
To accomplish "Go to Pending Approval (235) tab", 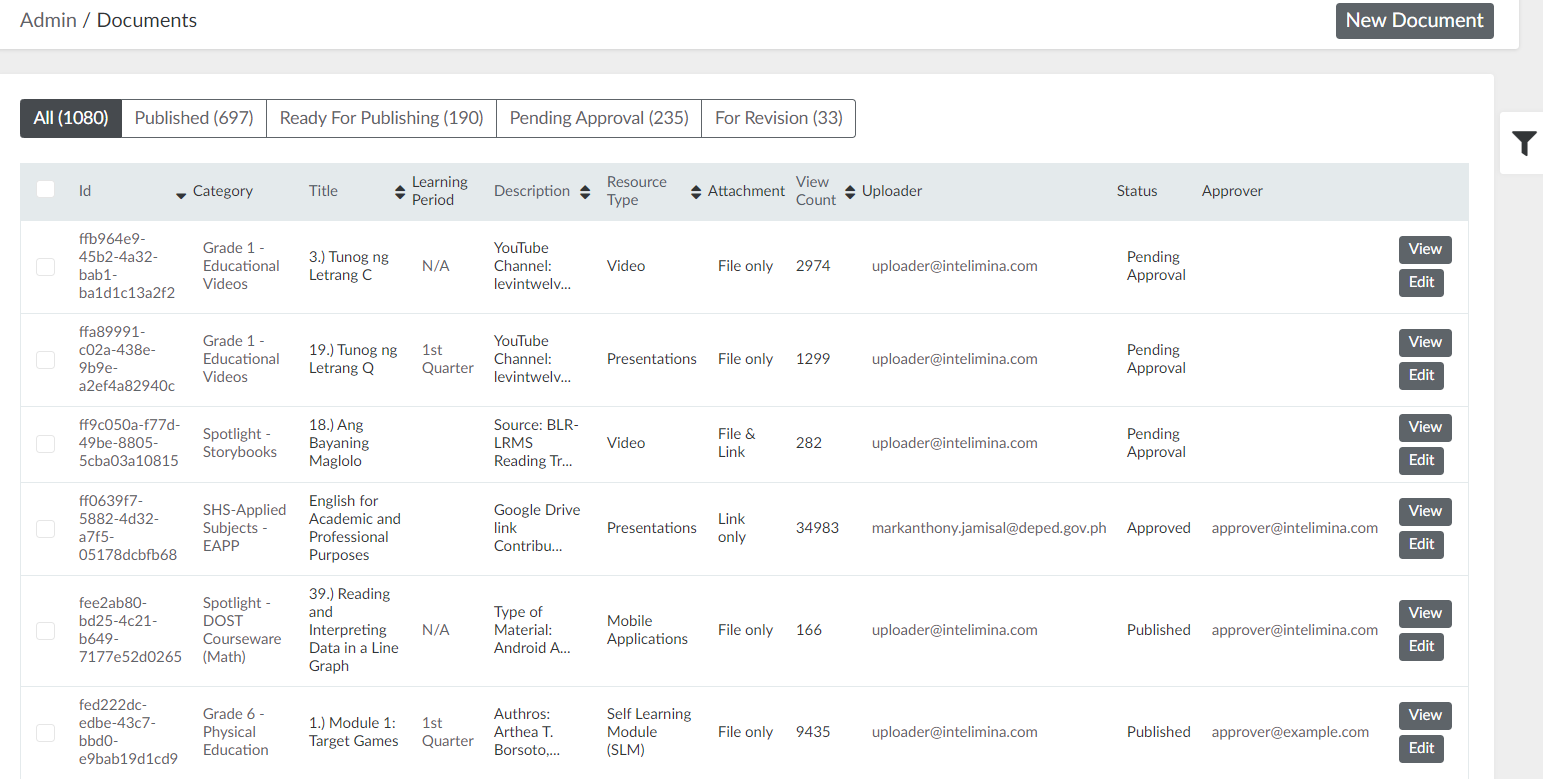I will pyautogui.click(x=599, y=118).
